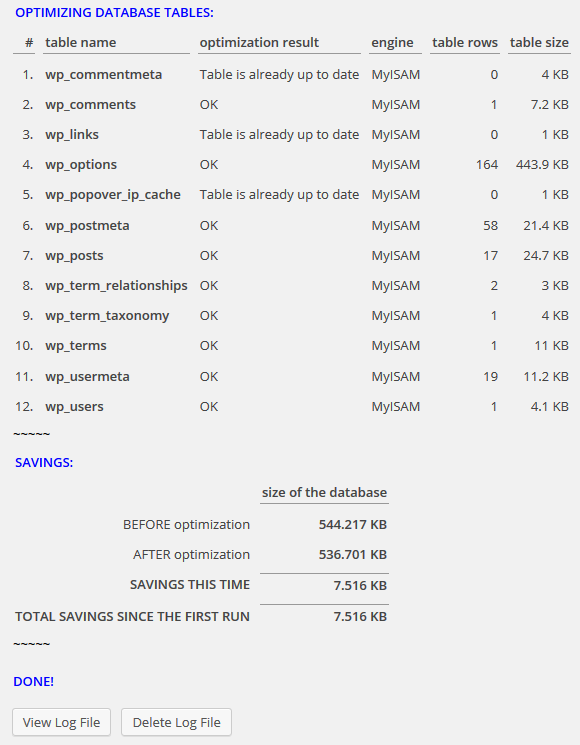Click the SAVINGS heading

pyautogui.click(x=44, y=462)
